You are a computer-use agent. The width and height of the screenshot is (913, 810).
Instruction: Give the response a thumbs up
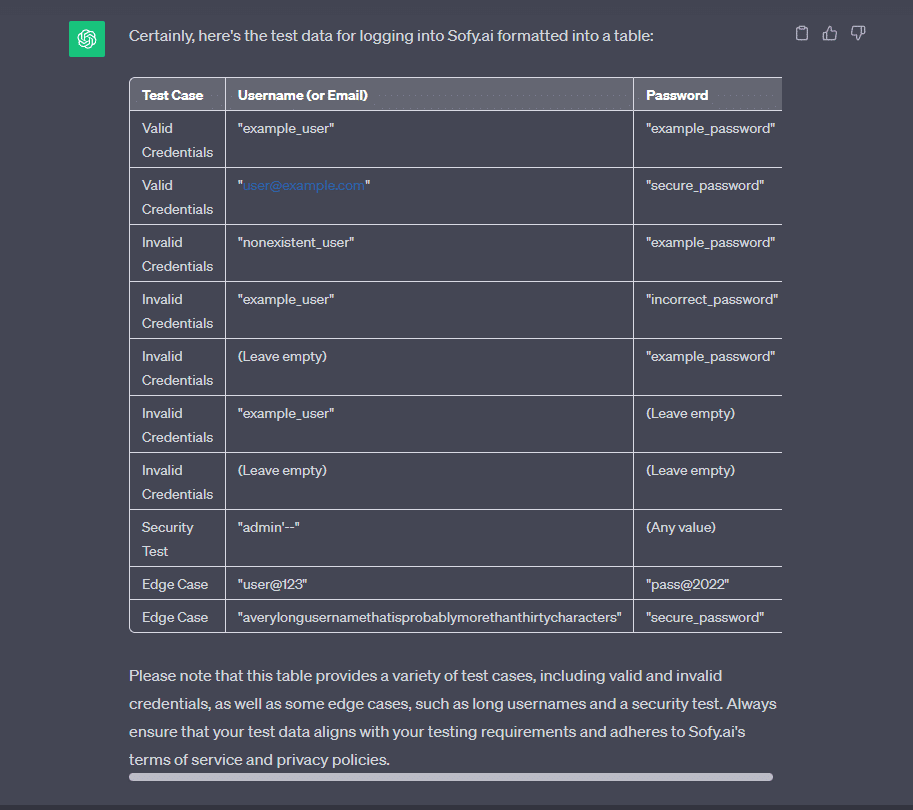point(830,33)
